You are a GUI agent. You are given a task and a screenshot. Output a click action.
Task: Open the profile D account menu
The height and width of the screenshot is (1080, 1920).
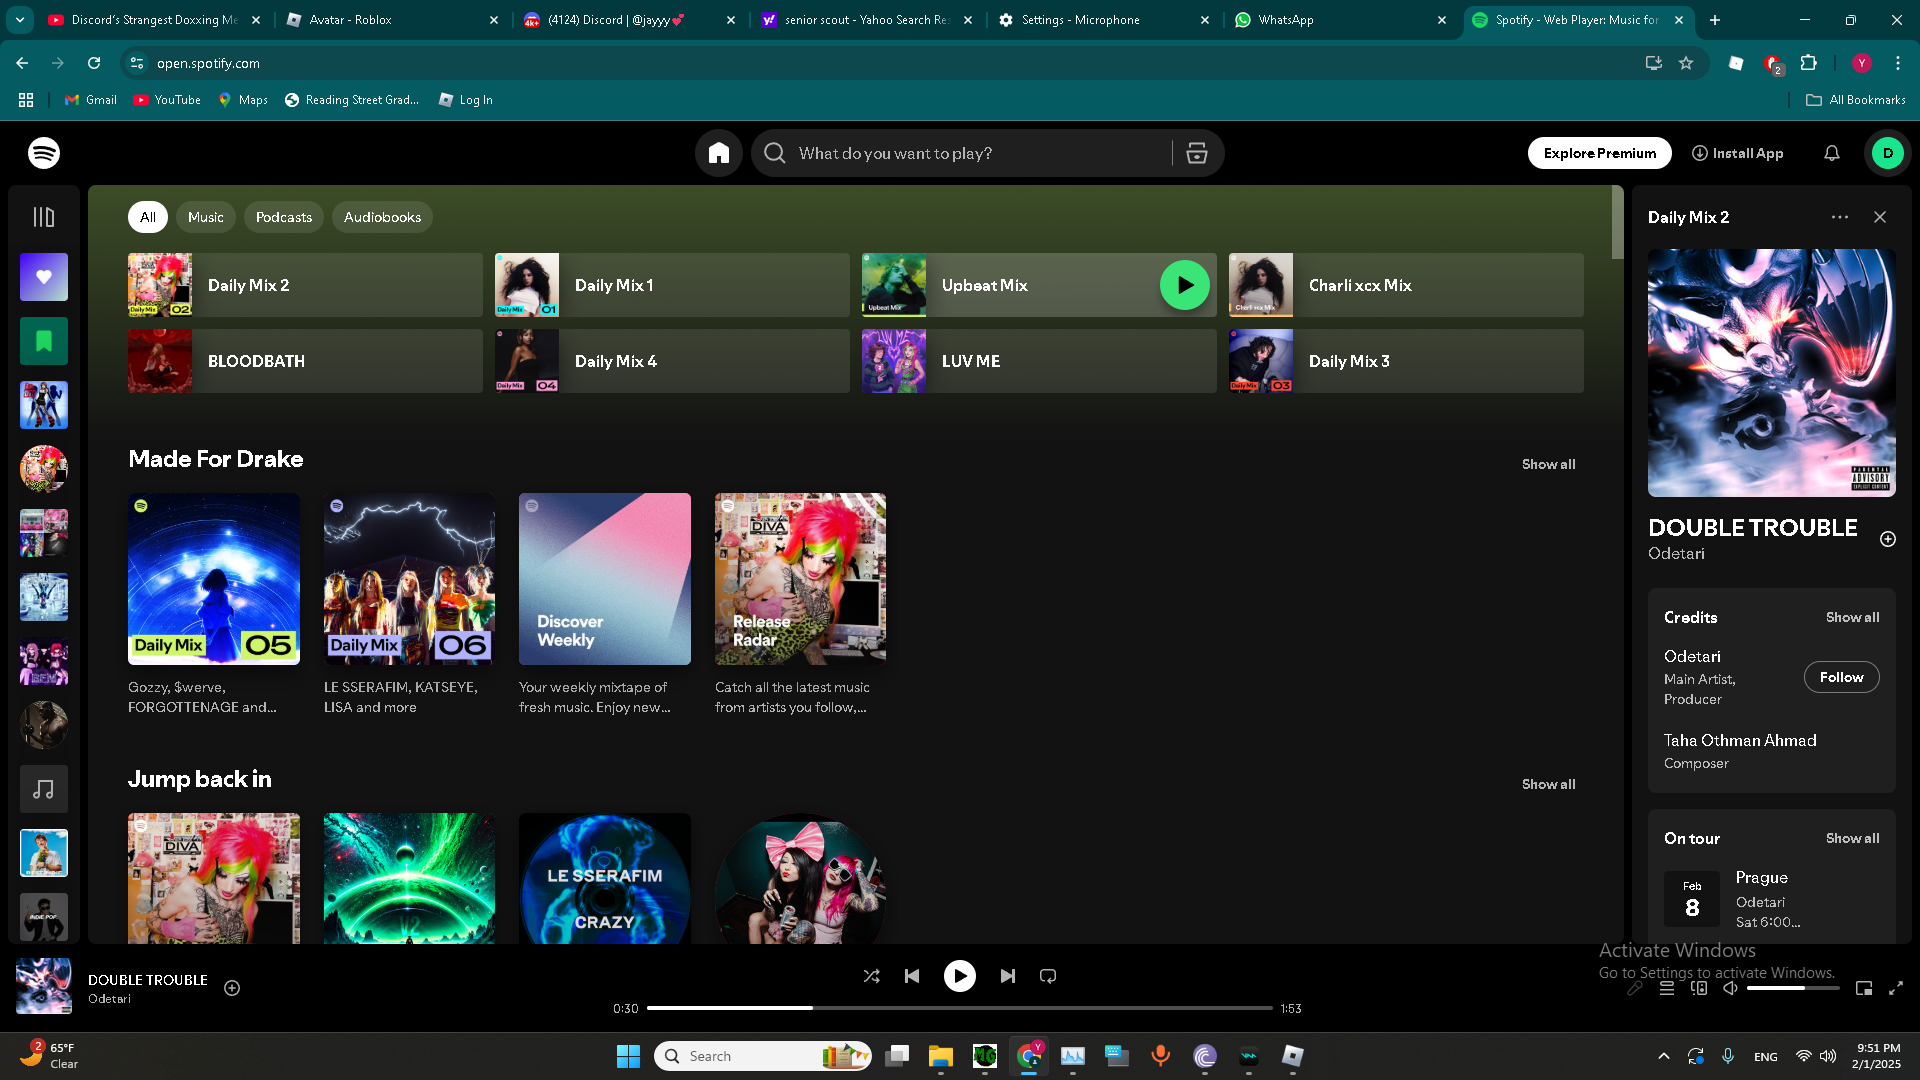coord(1887,153)
